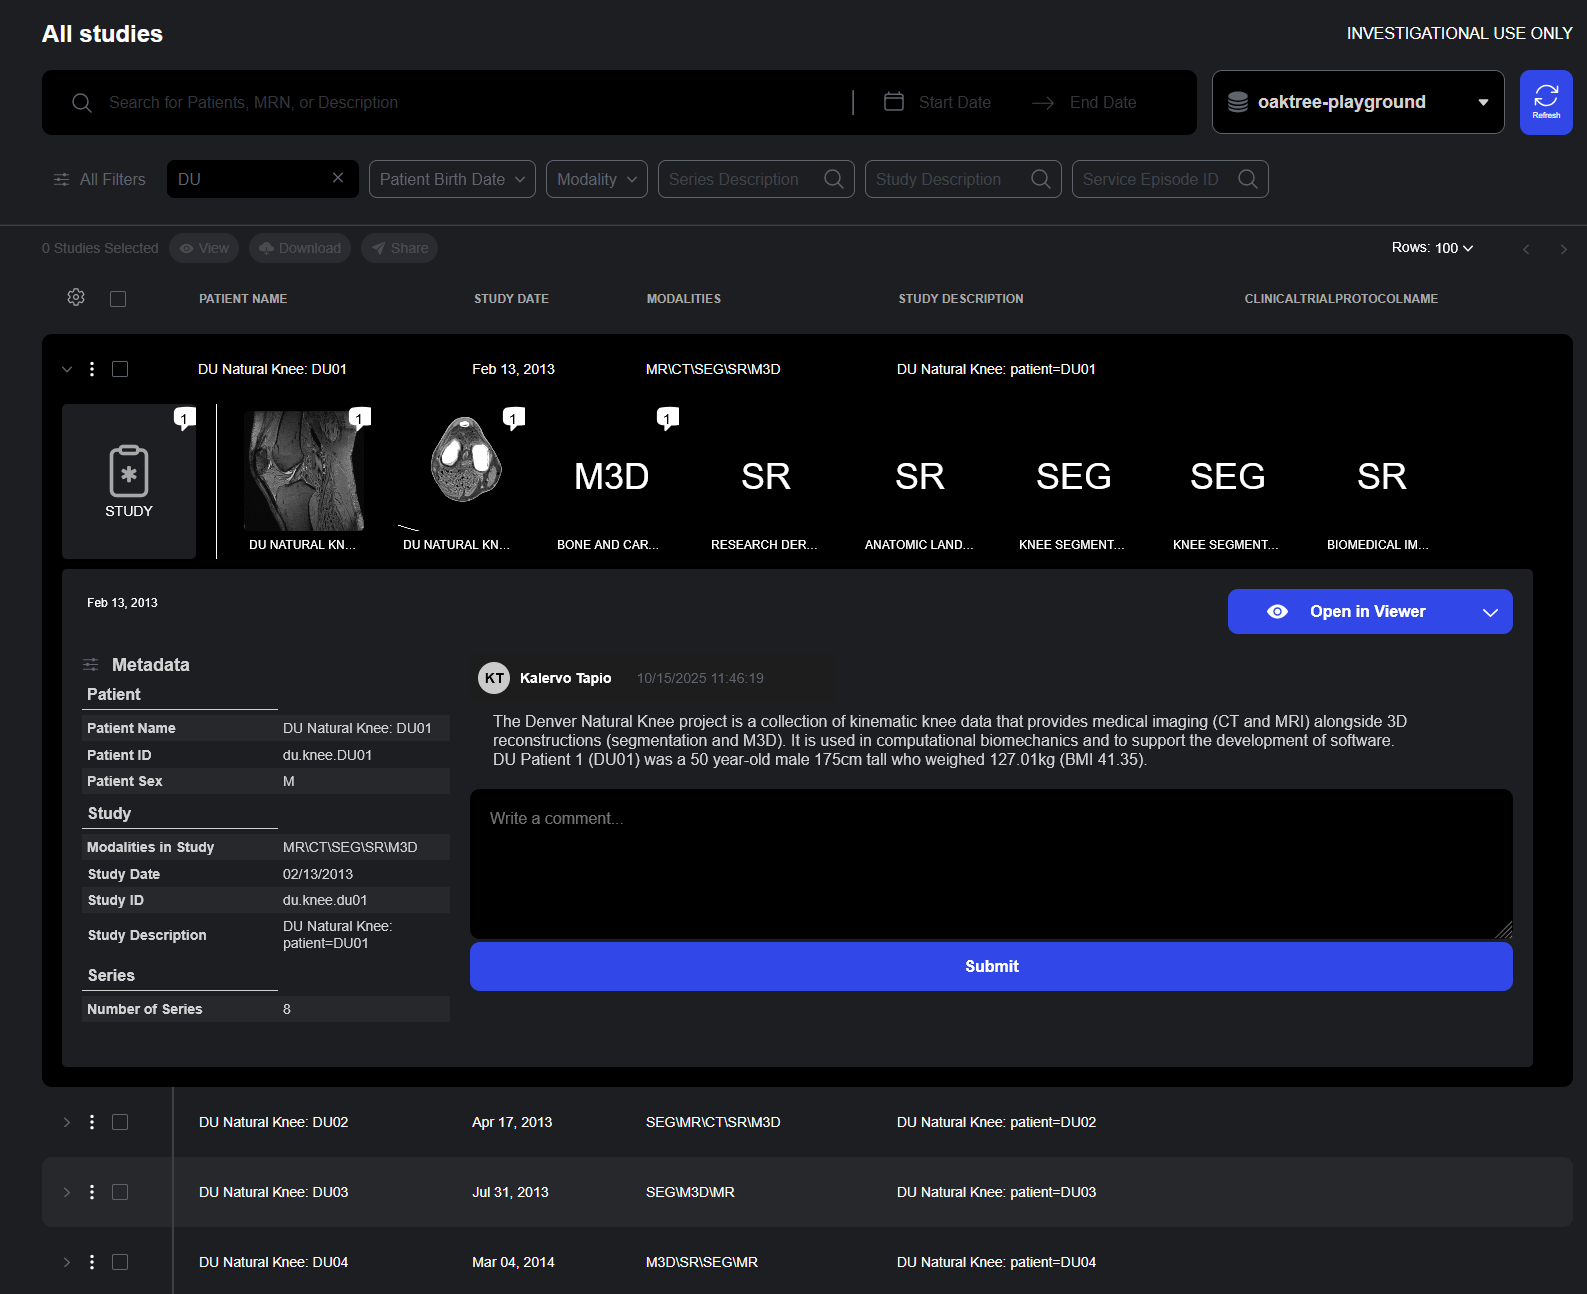Check the DU Natural Knee: DU02 checkbox
Screen dimensions: 1587x1294
point(120,1122)
